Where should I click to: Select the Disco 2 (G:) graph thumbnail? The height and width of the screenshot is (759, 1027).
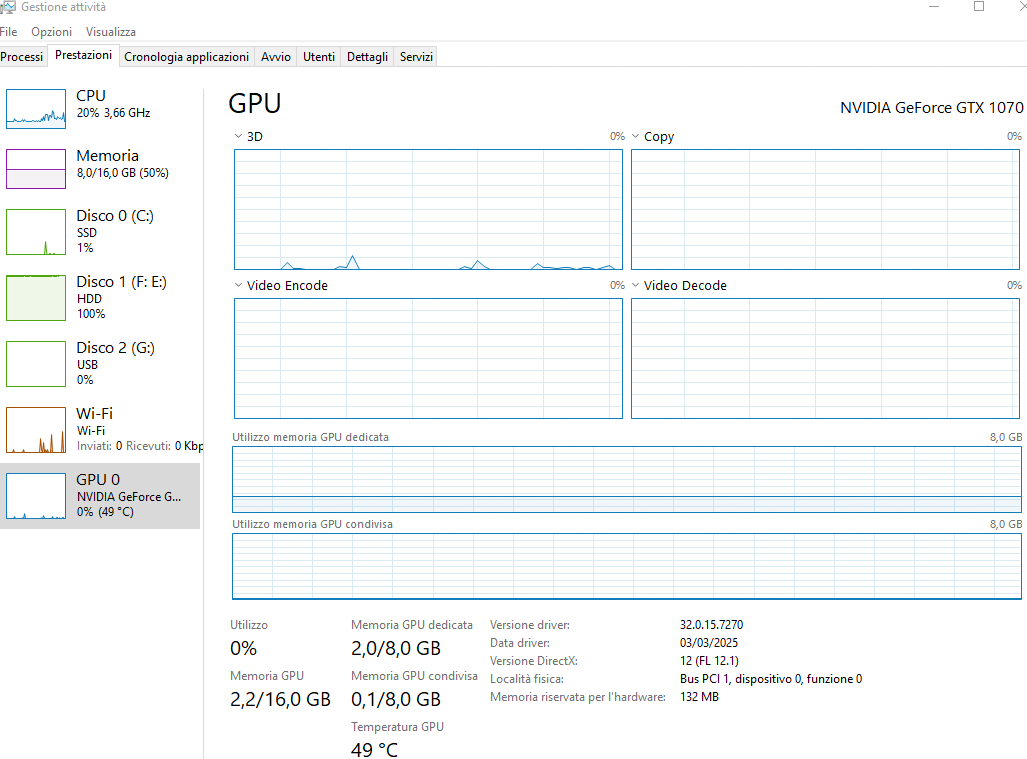pyautogui.click(x=36, y=364)
